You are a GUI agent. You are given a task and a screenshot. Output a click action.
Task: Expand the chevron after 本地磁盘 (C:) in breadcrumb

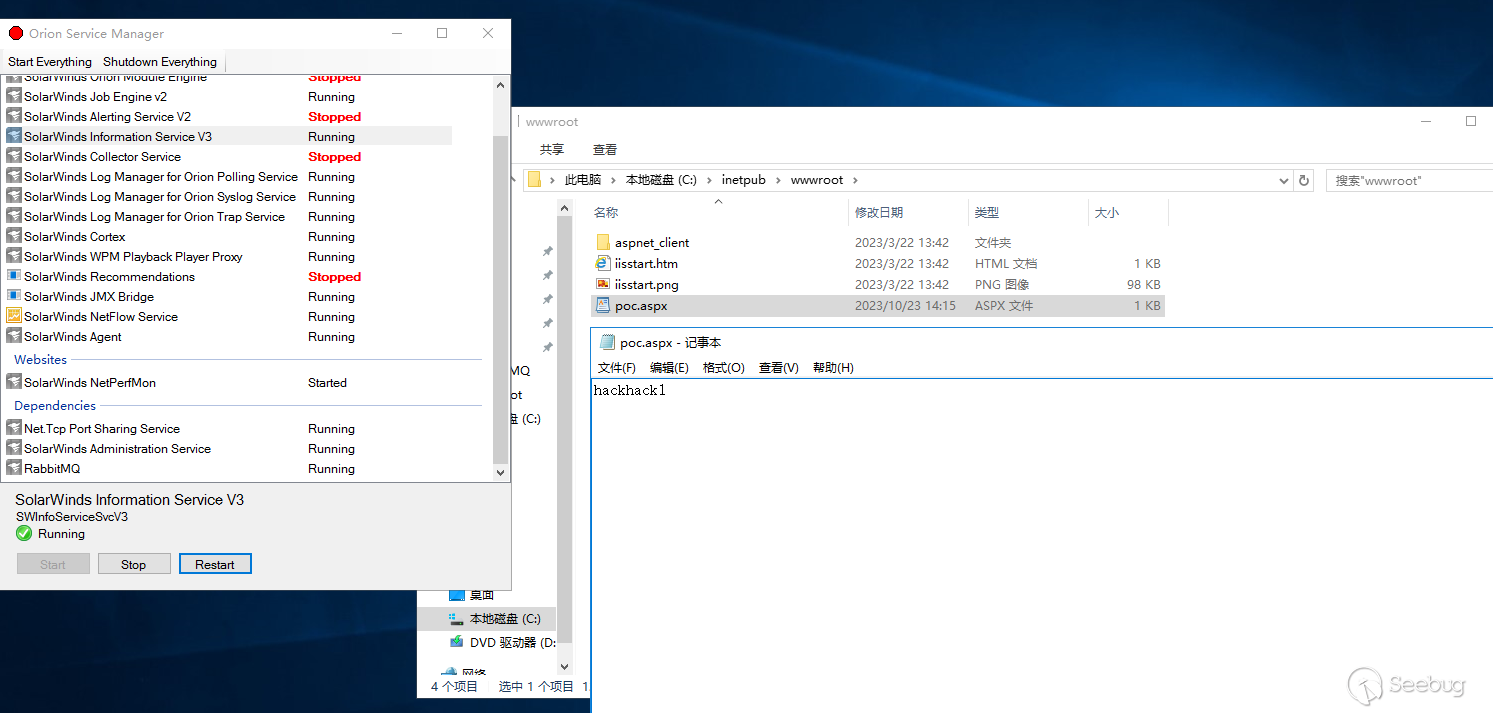709,181
